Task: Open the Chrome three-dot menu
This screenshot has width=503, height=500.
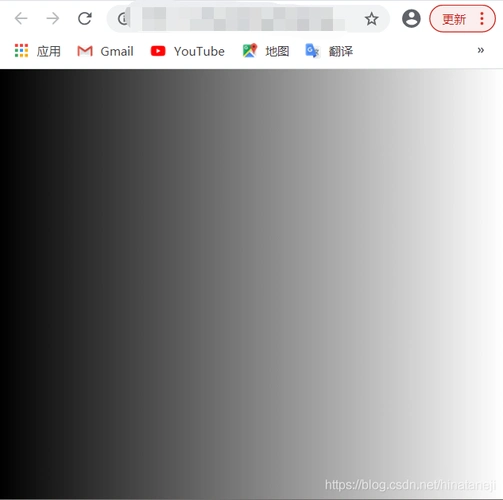Action: pyautogui.click(x=482, y=19)
